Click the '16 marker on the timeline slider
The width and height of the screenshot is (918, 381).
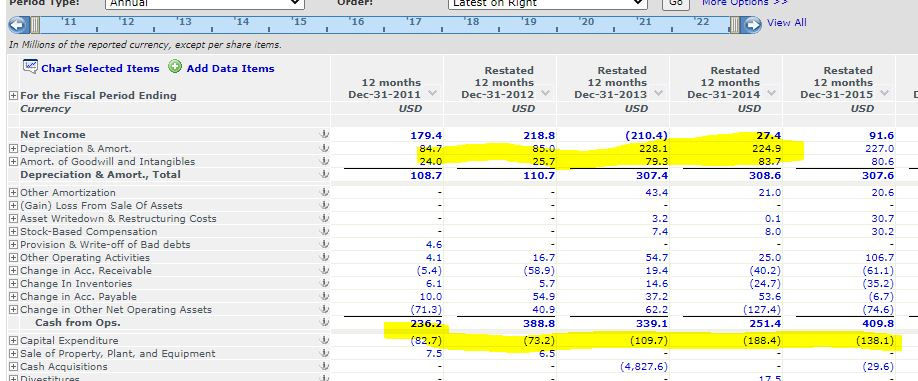coord(356,22)
